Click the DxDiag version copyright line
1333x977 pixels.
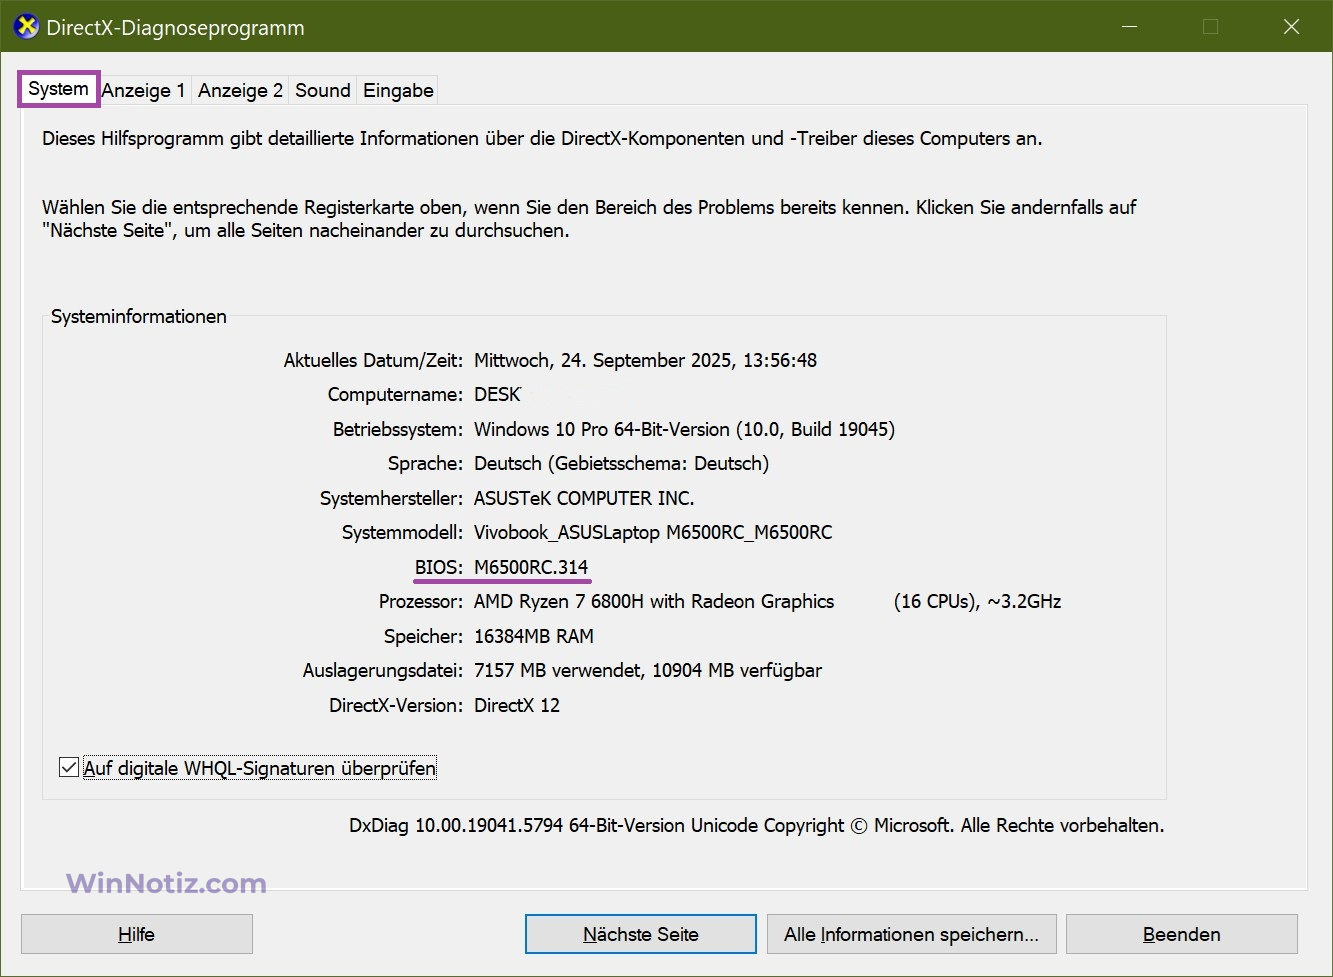pos(756,825)
